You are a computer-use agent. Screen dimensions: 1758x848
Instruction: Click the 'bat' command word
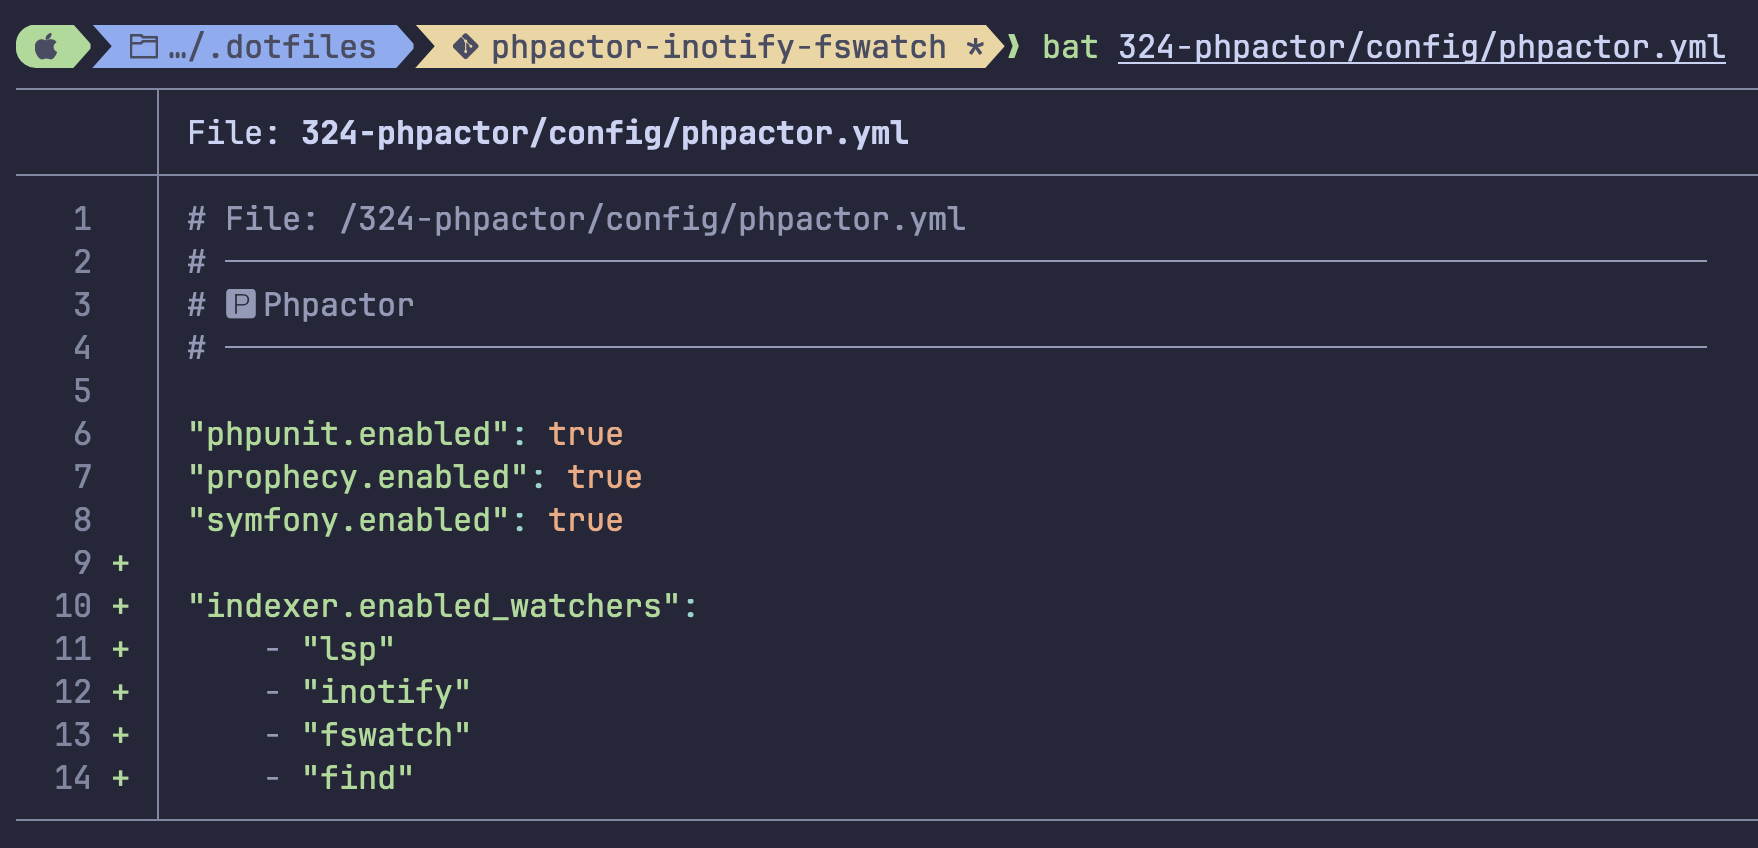1070,47
